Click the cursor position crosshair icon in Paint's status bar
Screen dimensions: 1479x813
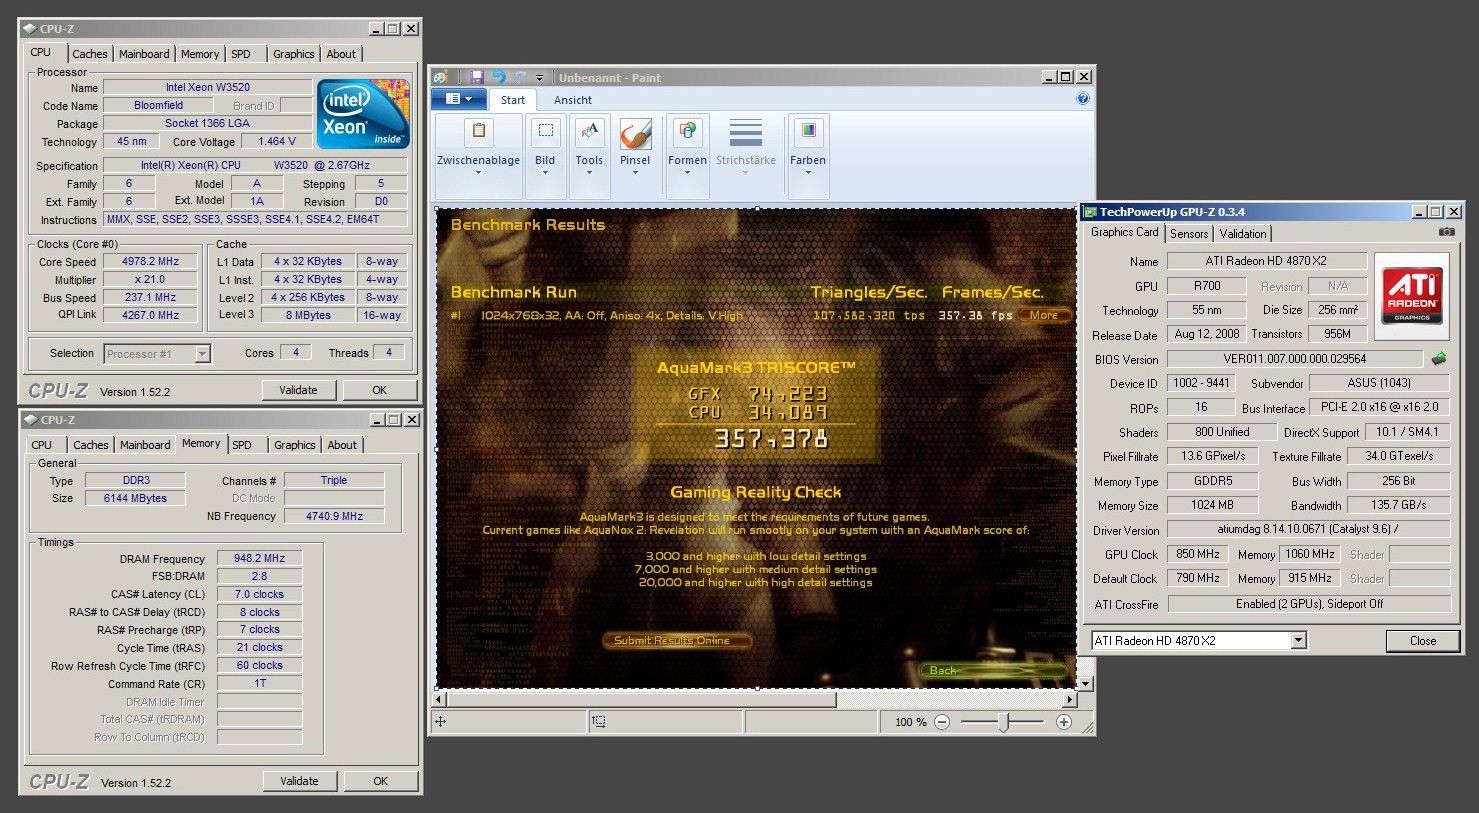tap(441, 721)
